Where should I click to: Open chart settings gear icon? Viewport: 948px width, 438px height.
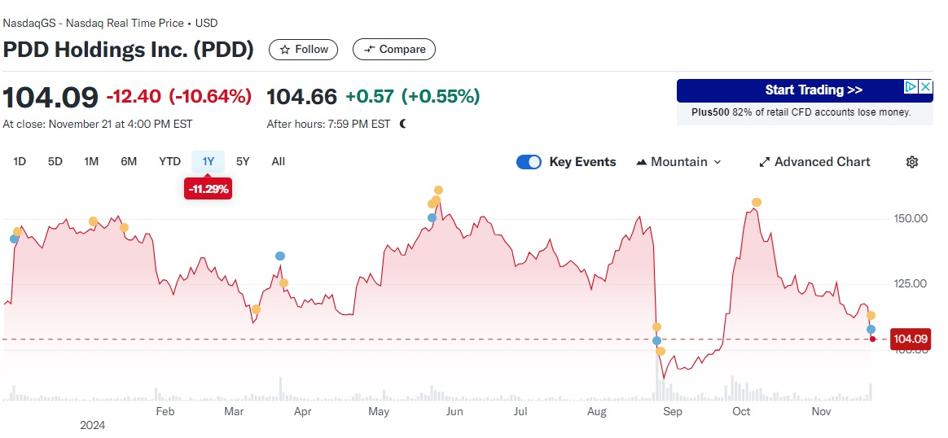(x=912, y=162)
